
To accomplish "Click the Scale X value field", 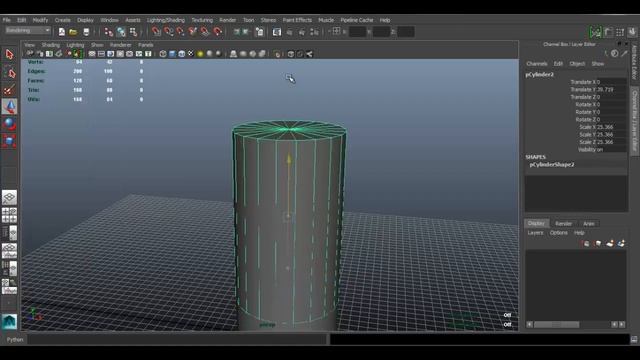I will pos(612,127).
